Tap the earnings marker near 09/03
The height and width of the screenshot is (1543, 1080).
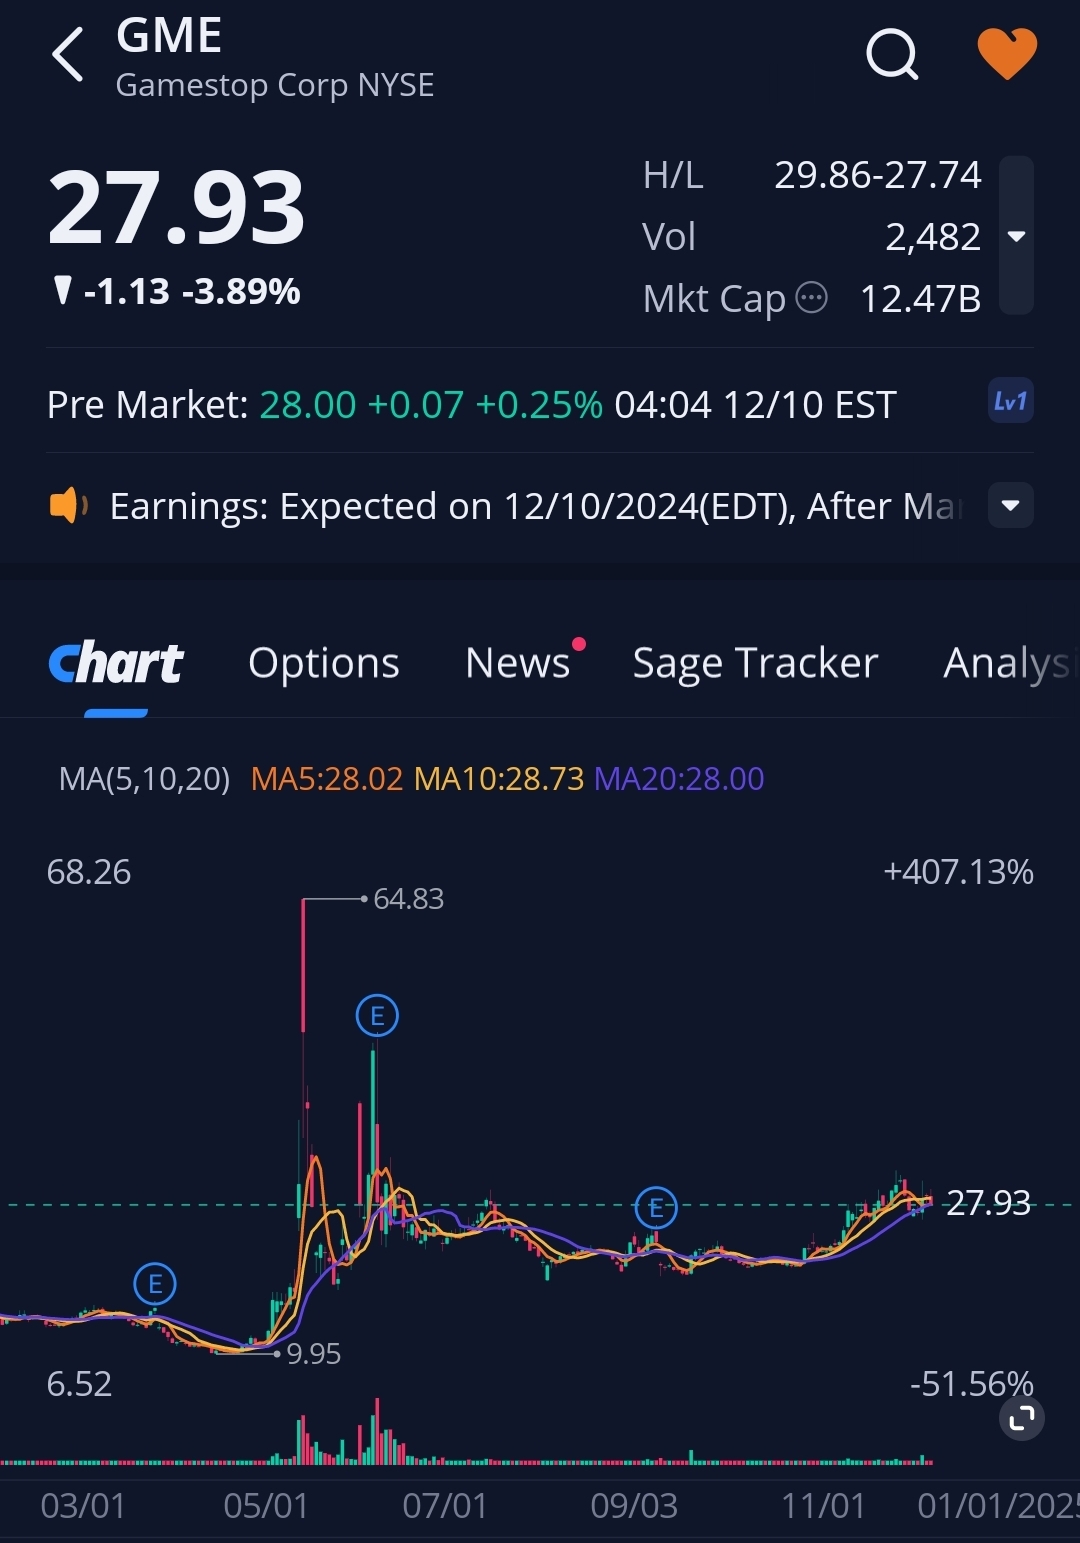point(656,1208)
